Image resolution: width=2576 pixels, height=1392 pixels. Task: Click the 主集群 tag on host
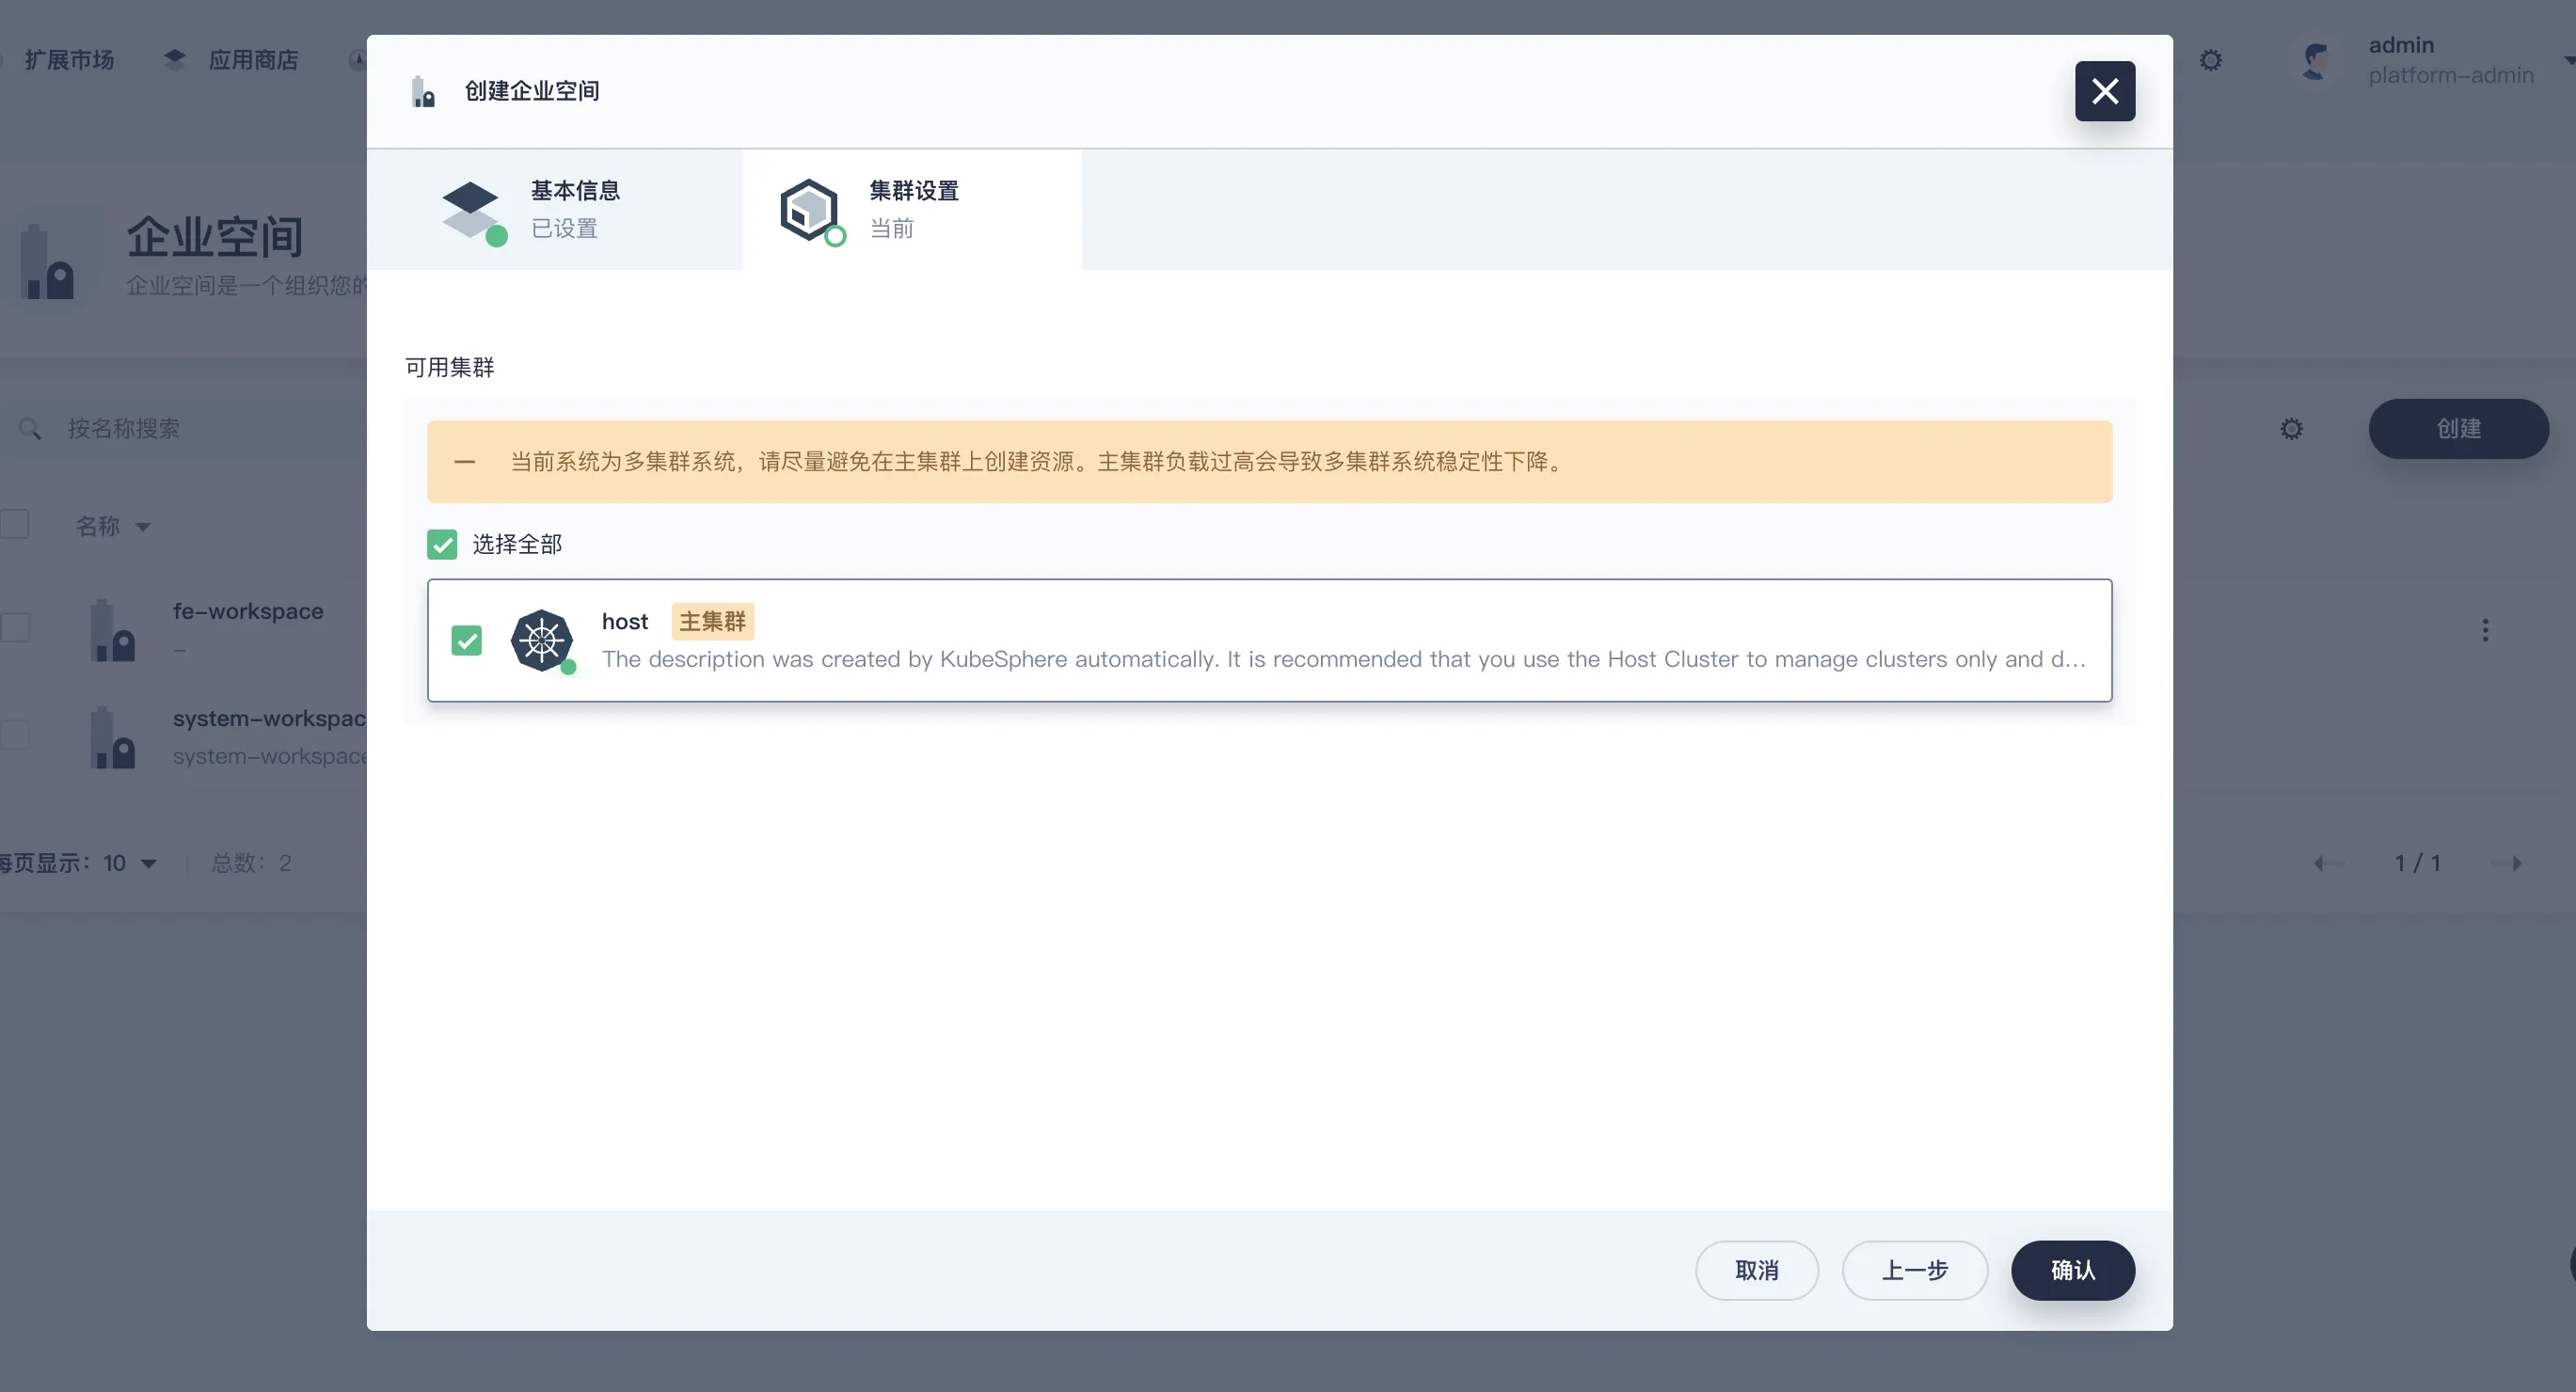712,621
